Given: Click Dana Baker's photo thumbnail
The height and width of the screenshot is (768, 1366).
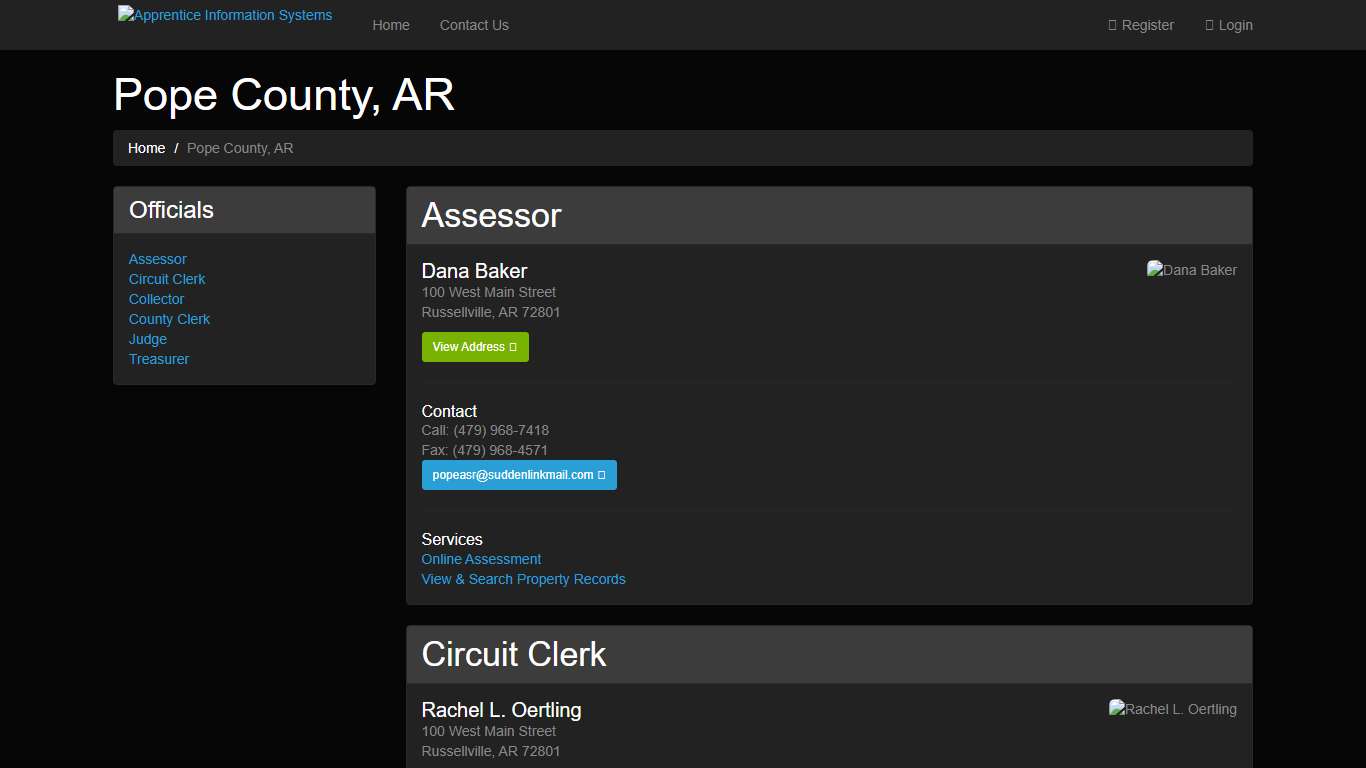Looking at the screenshot, I should 1191,270.
